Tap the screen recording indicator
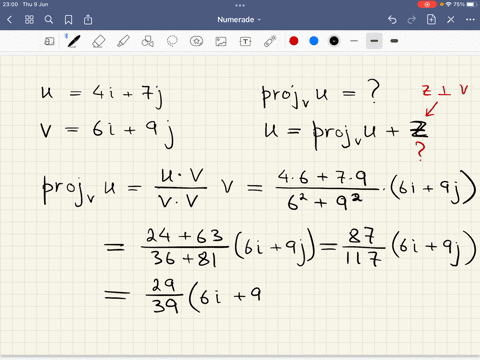This screenshot has width=480, height=360. coord(427,4)
